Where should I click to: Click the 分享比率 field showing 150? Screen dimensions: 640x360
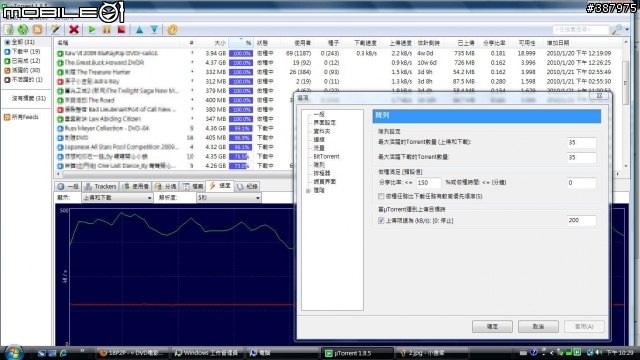coord(429,183)
